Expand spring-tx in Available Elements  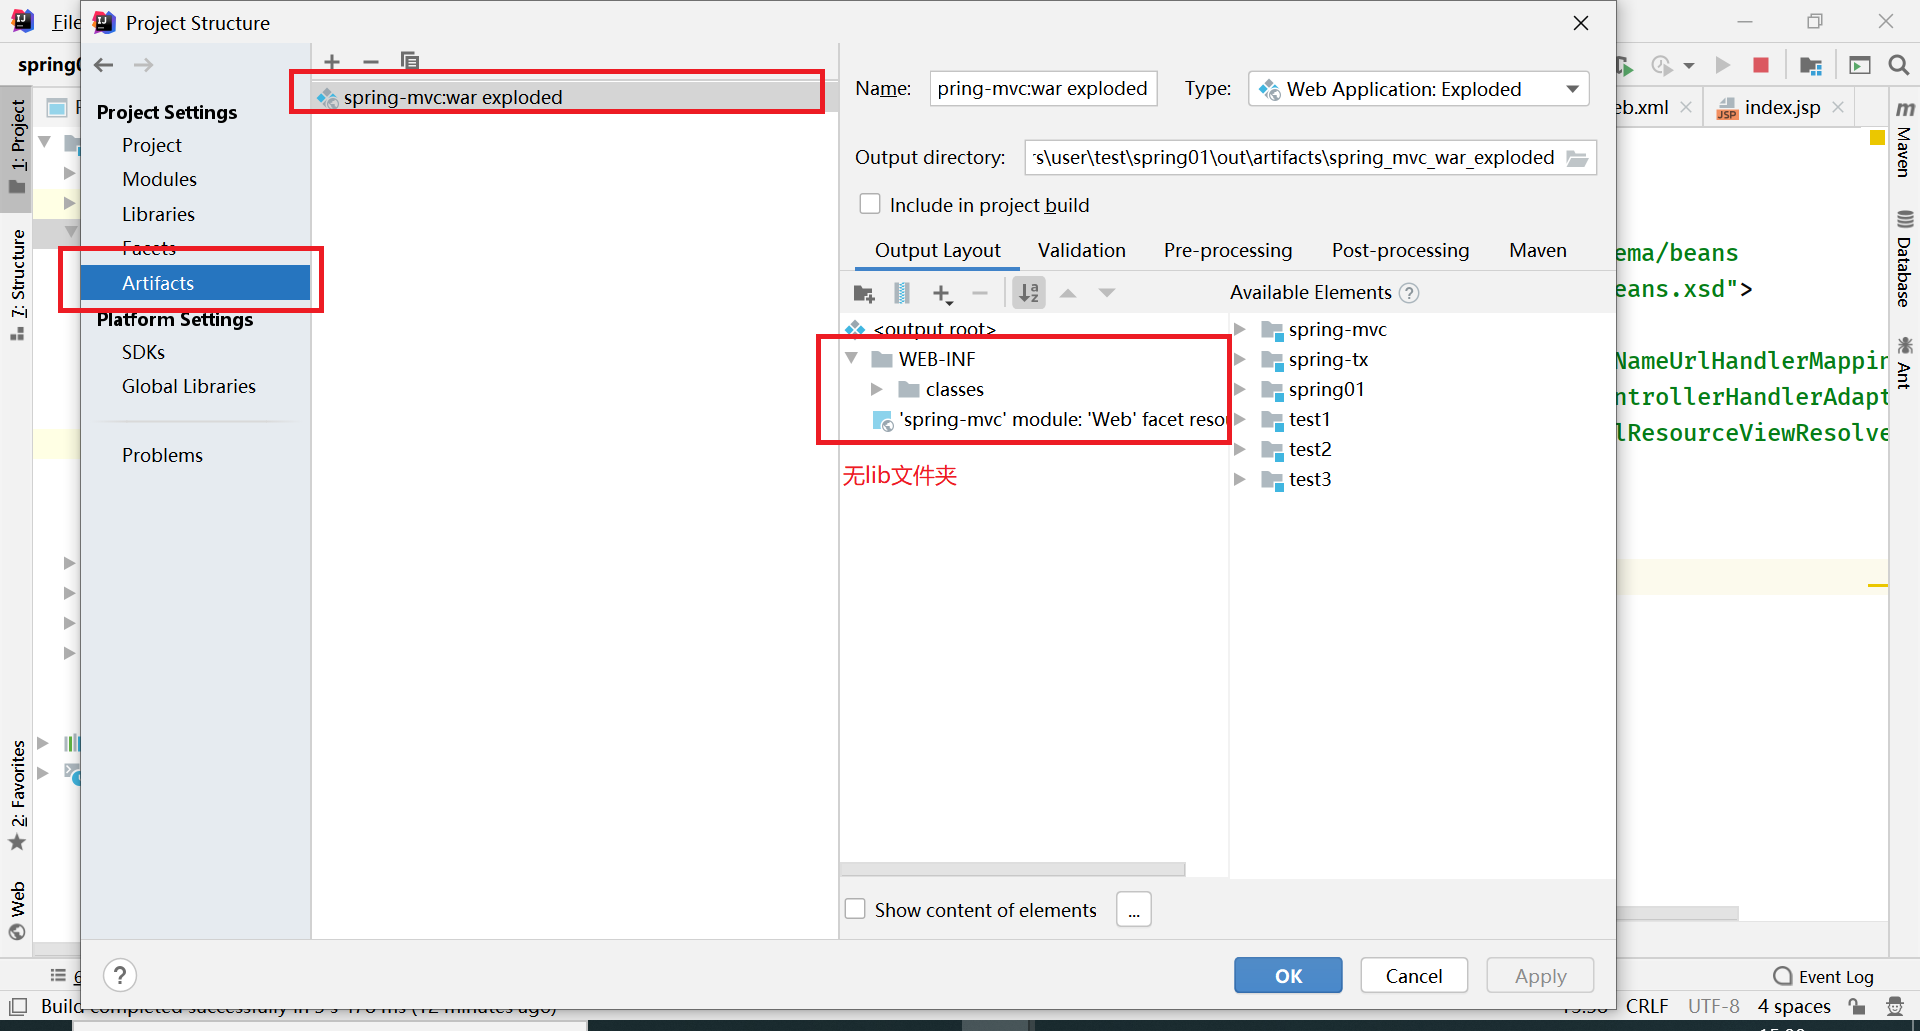pos(1240,359)
